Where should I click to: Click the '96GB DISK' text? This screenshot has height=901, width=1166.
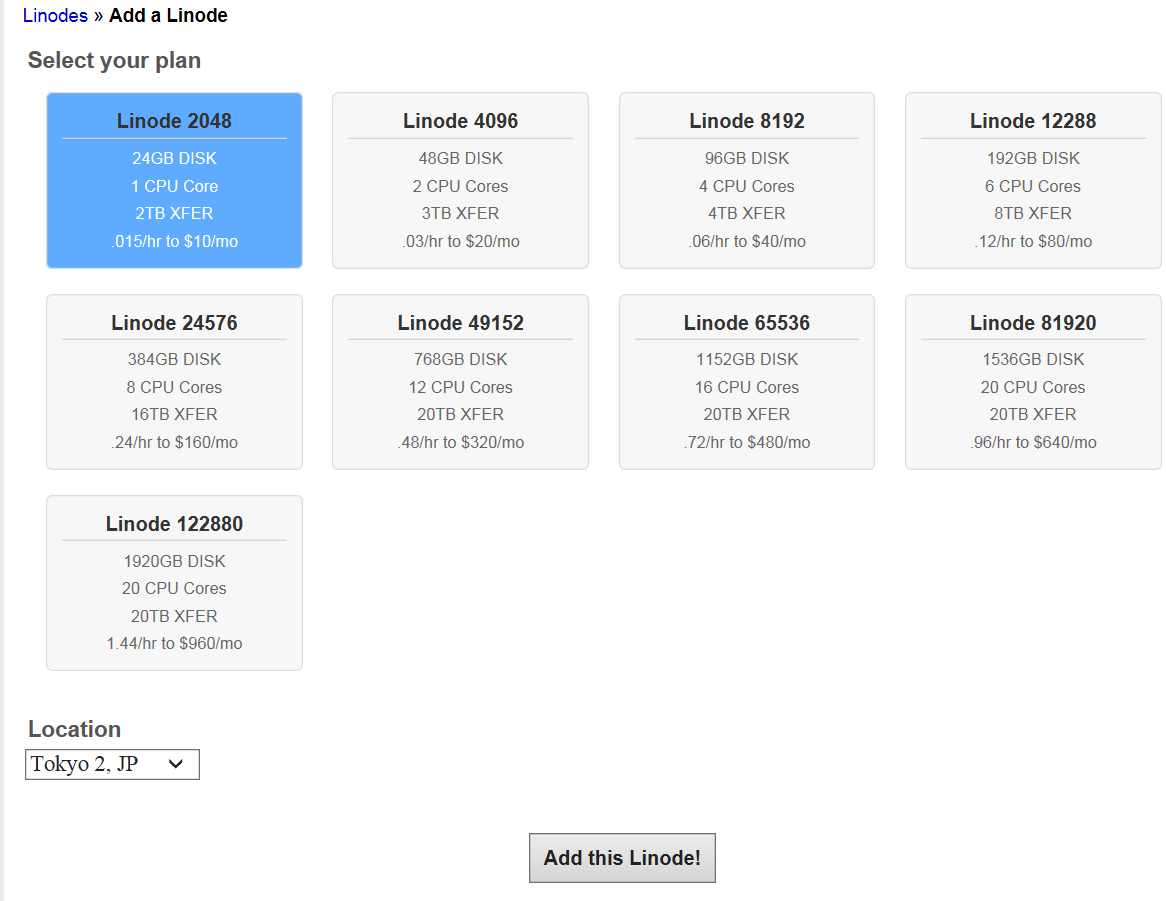[747, 158]
